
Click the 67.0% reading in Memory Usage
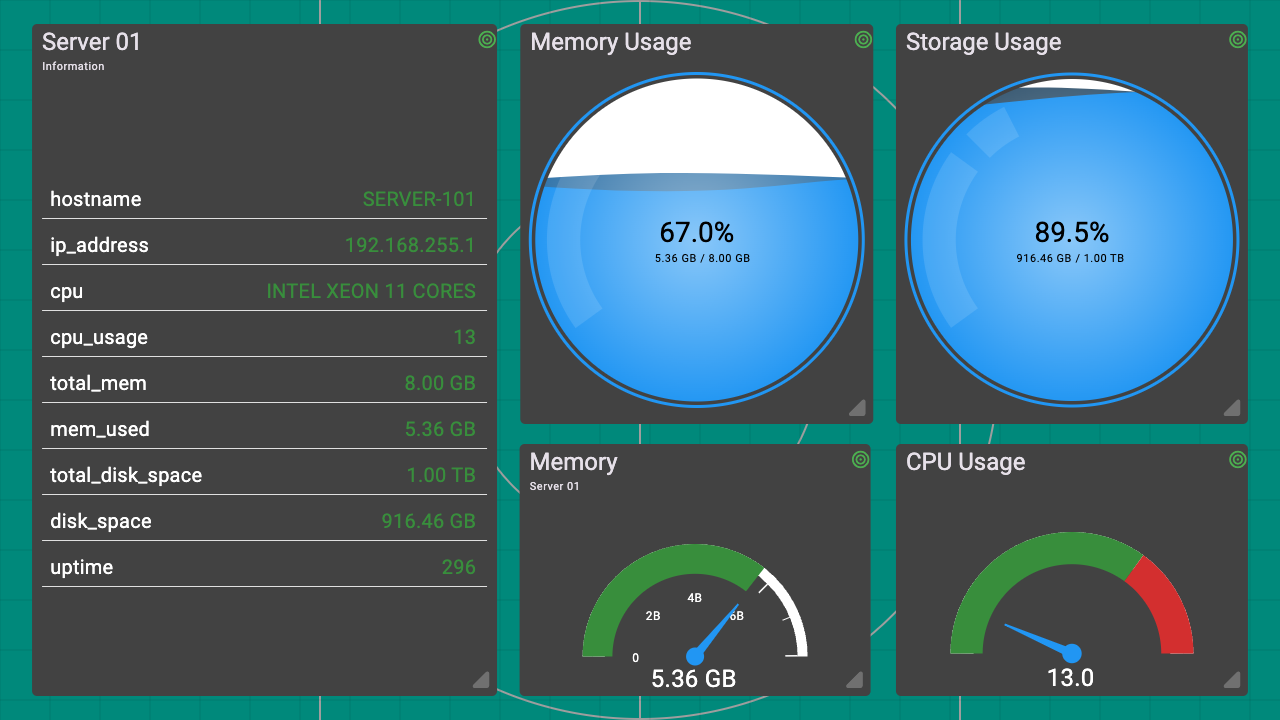(696, 233)
